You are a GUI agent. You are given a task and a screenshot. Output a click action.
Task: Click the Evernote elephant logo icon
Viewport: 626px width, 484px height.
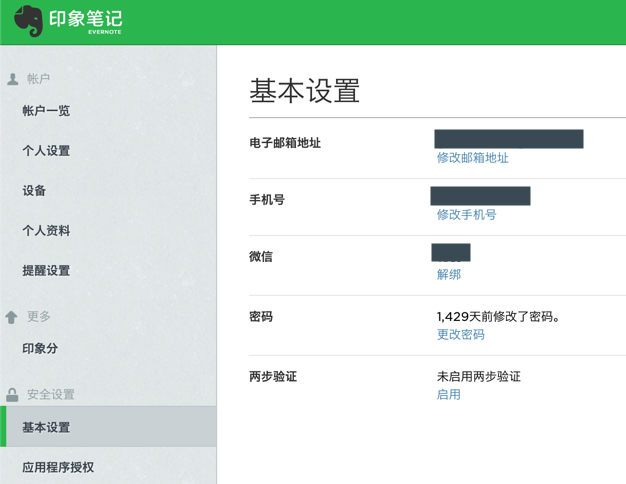click(x=28, y=21)
